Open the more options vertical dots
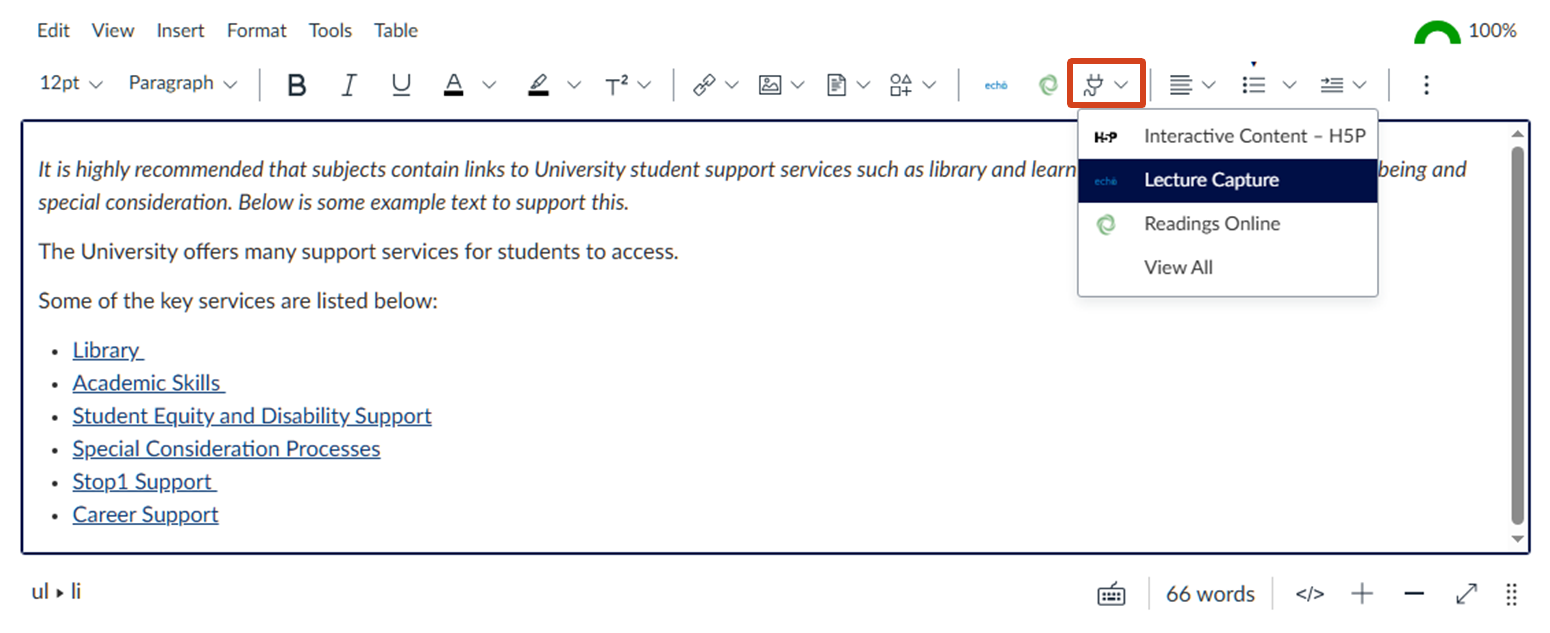 coord(1426,85)
